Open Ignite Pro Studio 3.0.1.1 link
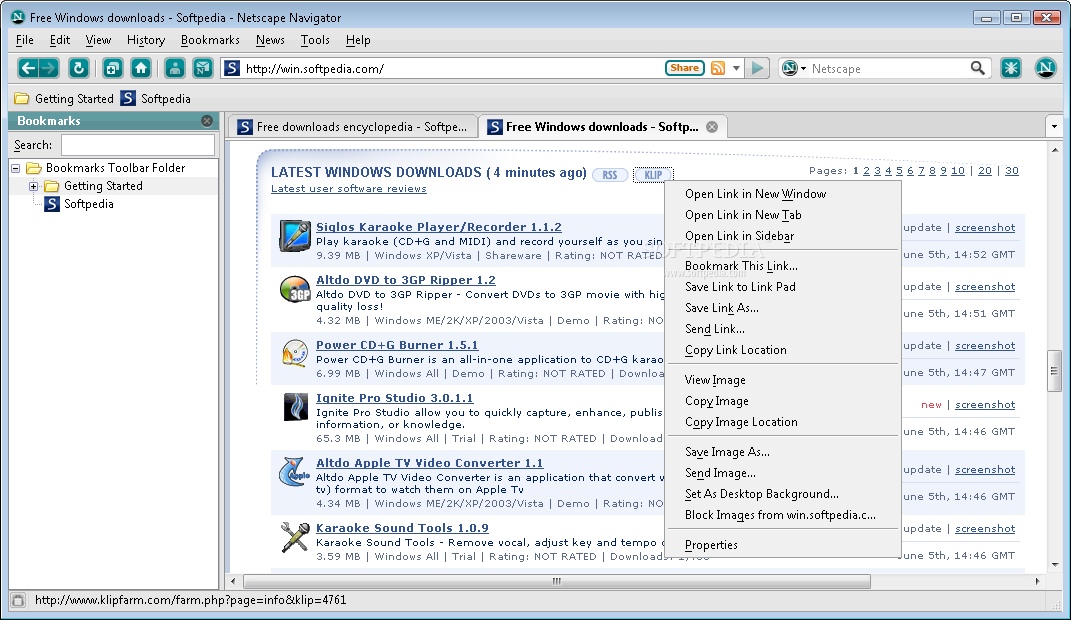The image size is (1071, 620). 394,398
